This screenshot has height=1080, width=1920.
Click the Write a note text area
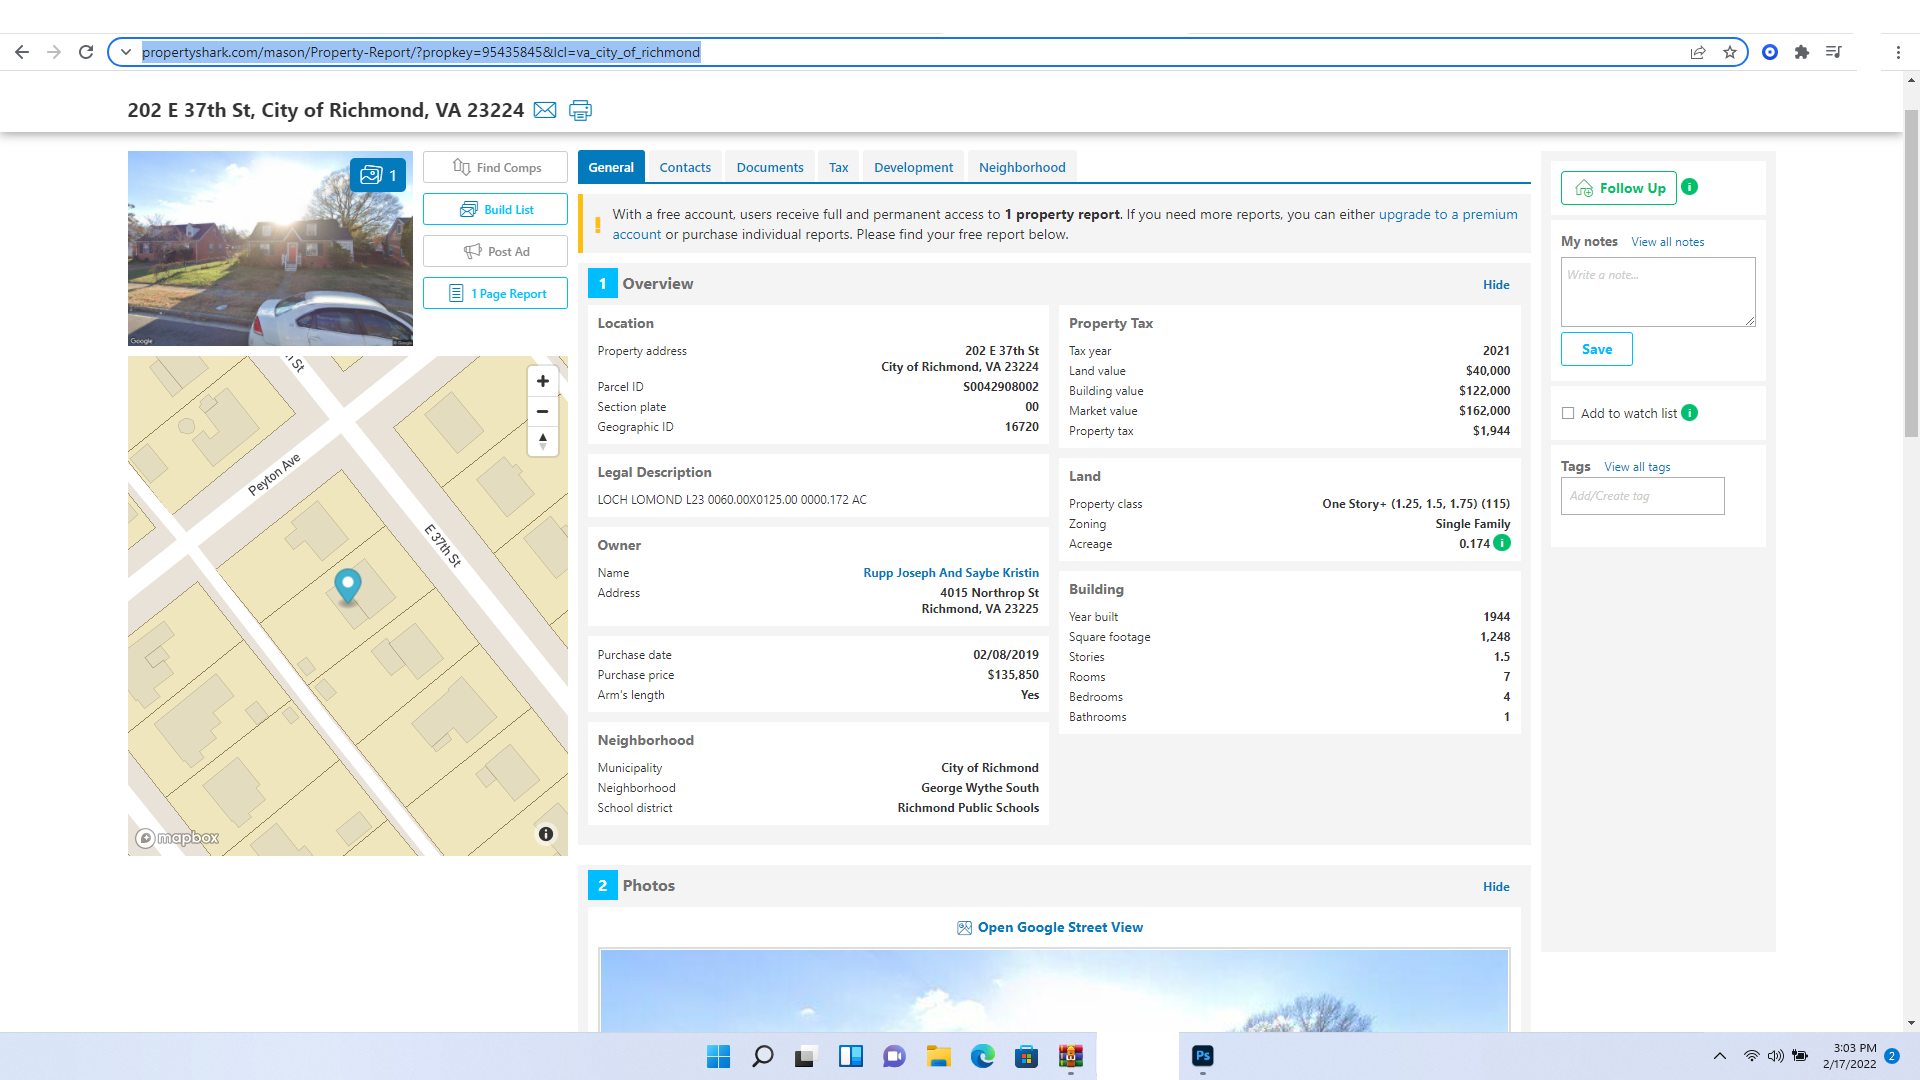click(x=1658, y=292)
